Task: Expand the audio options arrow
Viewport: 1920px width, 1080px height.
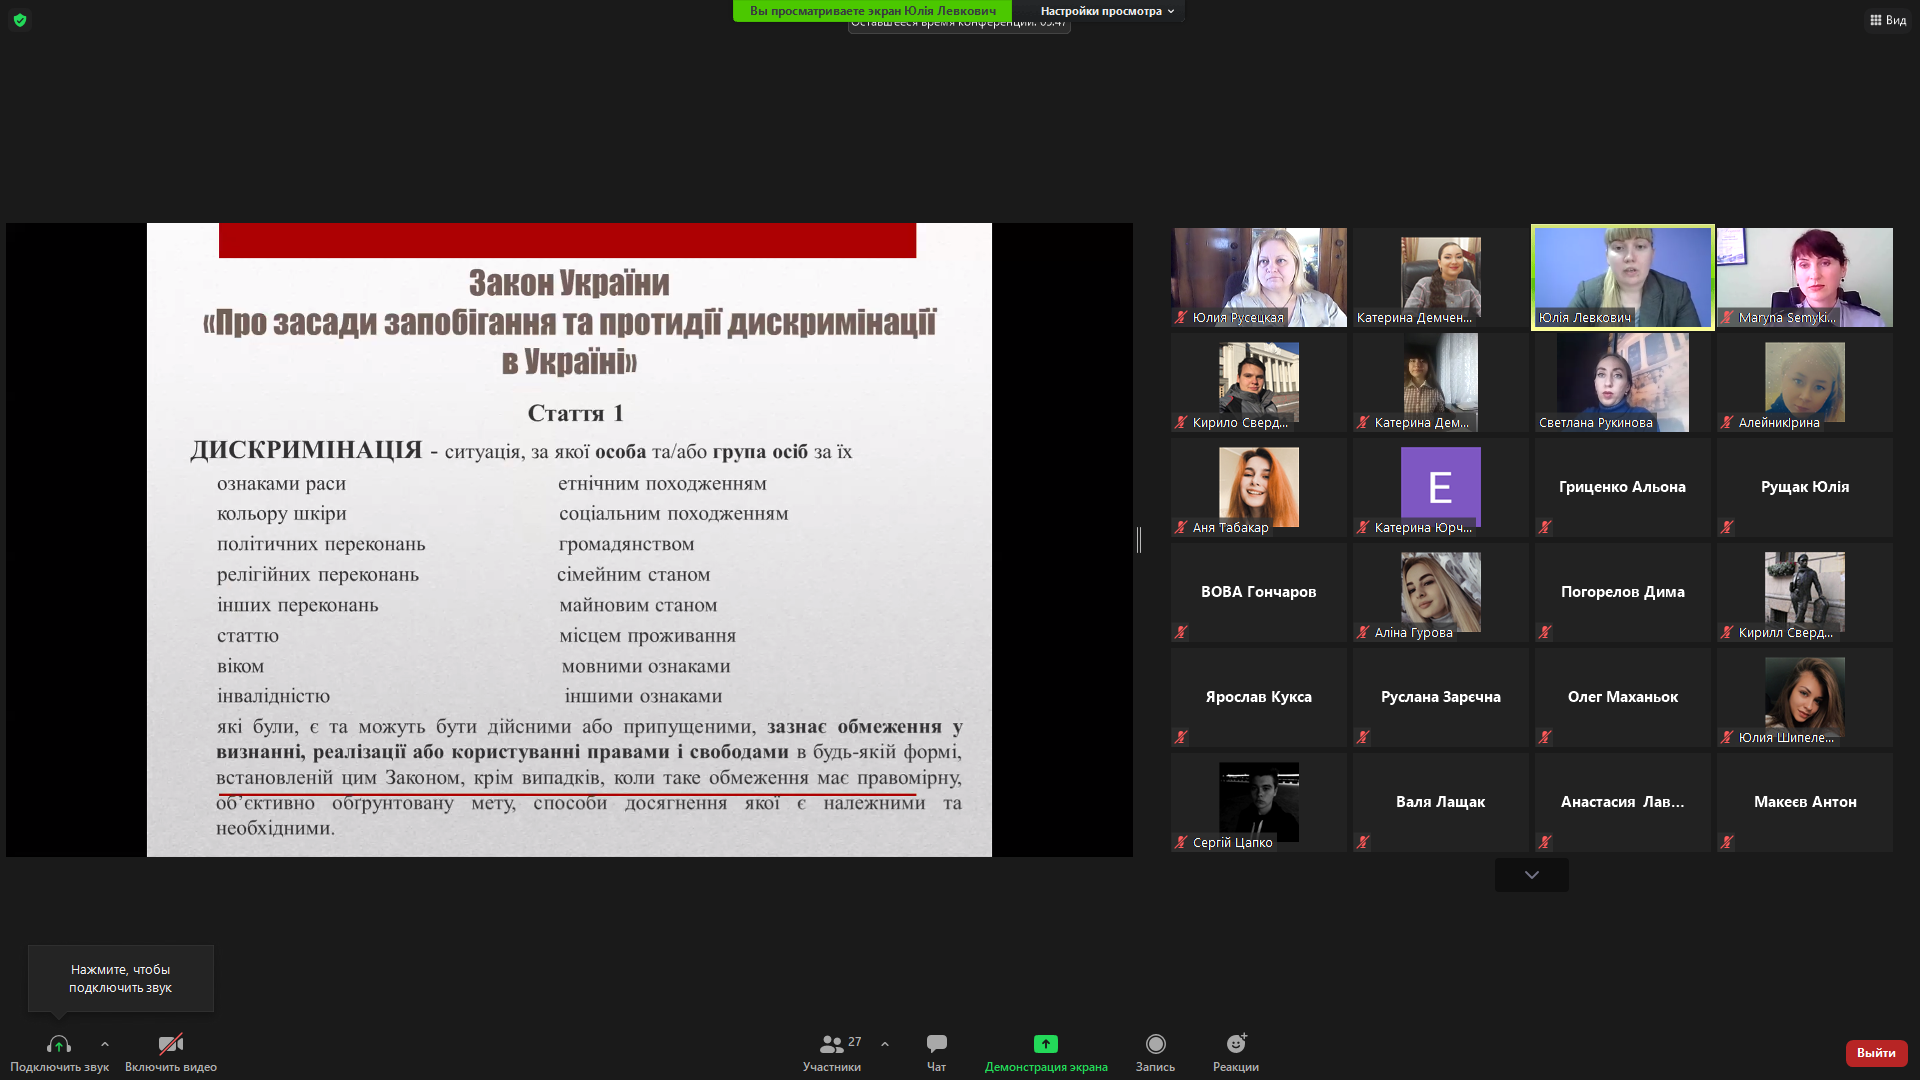Action: pyautogui.click(x=105, y=1044)
